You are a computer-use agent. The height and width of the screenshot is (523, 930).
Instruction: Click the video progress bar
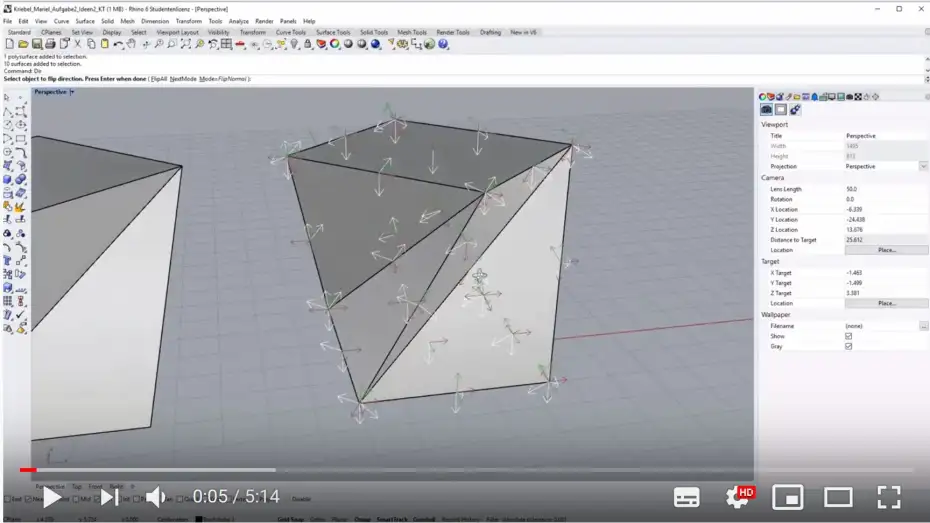pyautogui.click(x=466, y=470)
